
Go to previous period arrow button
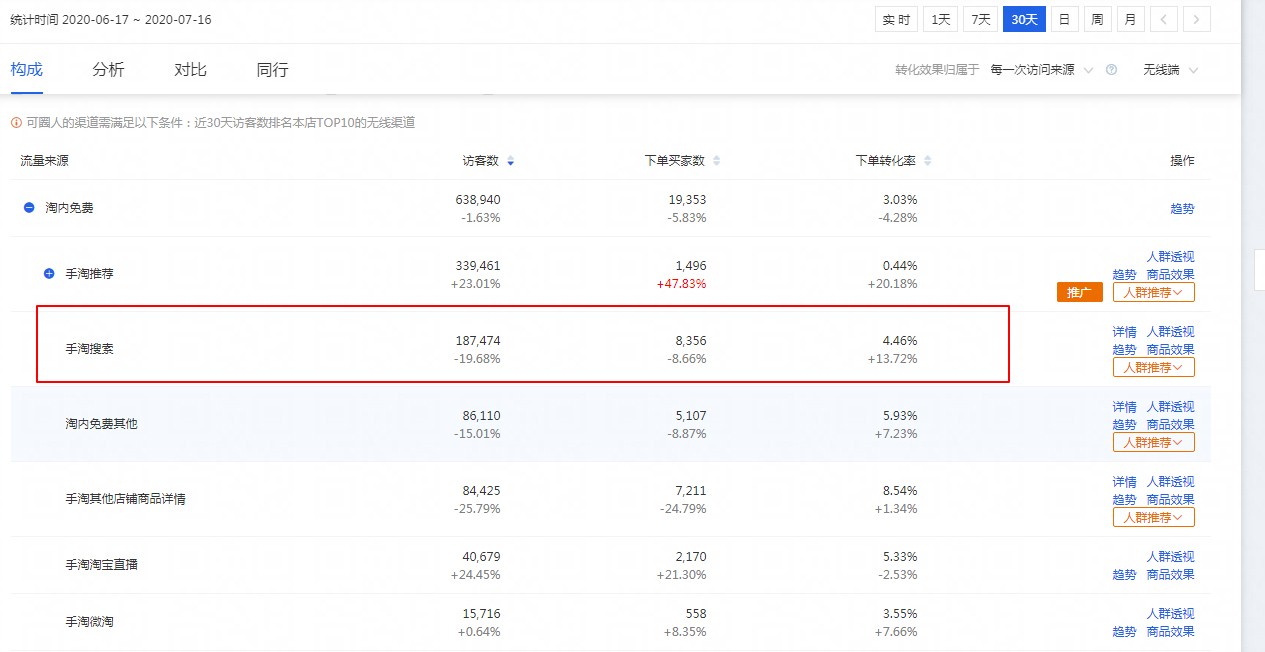(1164, 19)
